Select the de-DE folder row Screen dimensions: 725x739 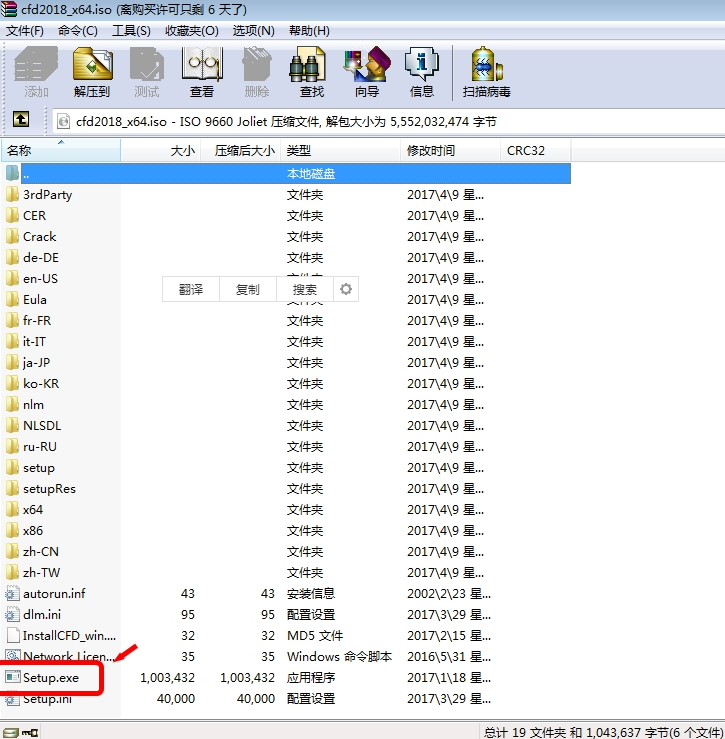pos(286,258)
